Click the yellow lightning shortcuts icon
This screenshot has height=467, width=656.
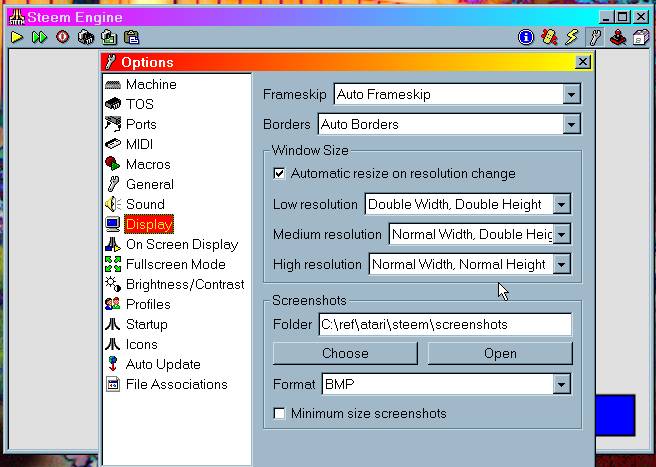(572, 38)
